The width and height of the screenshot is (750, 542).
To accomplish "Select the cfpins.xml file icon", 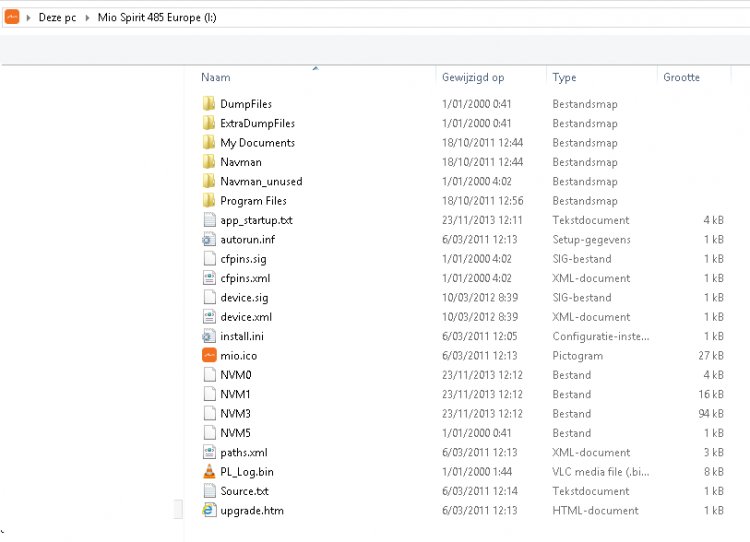I will pyautogui.click(x=209, y=278).
